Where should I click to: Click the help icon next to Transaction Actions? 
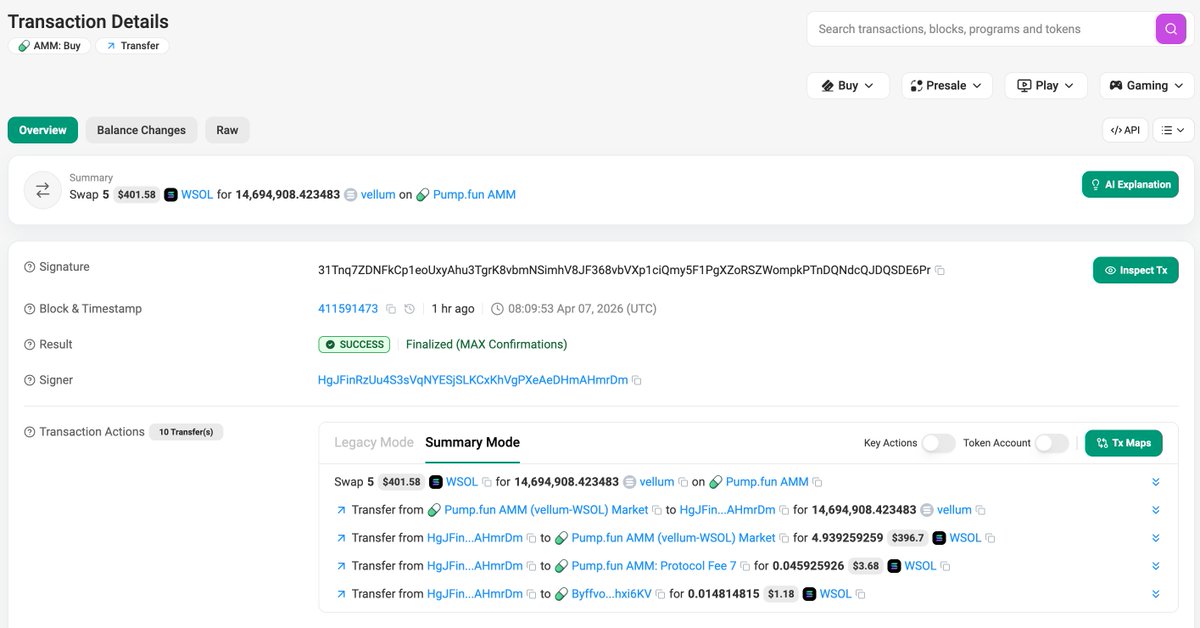click(30, 433)
